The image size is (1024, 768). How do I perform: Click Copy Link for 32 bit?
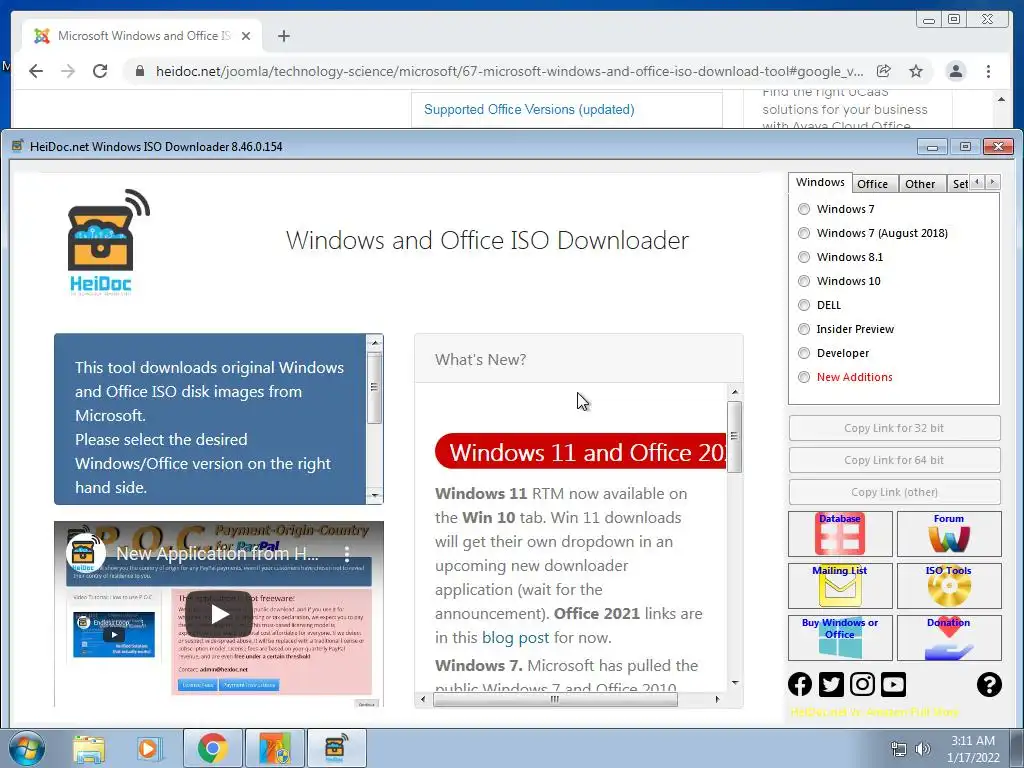click(894, 428)
